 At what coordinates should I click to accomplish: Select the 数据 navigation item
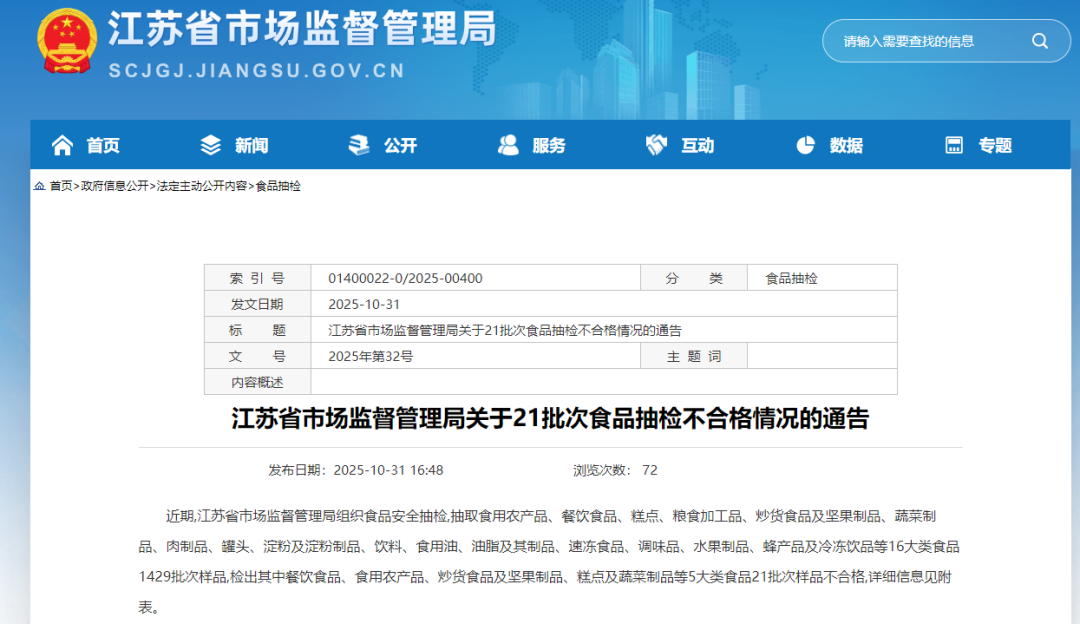coord(846,146)
